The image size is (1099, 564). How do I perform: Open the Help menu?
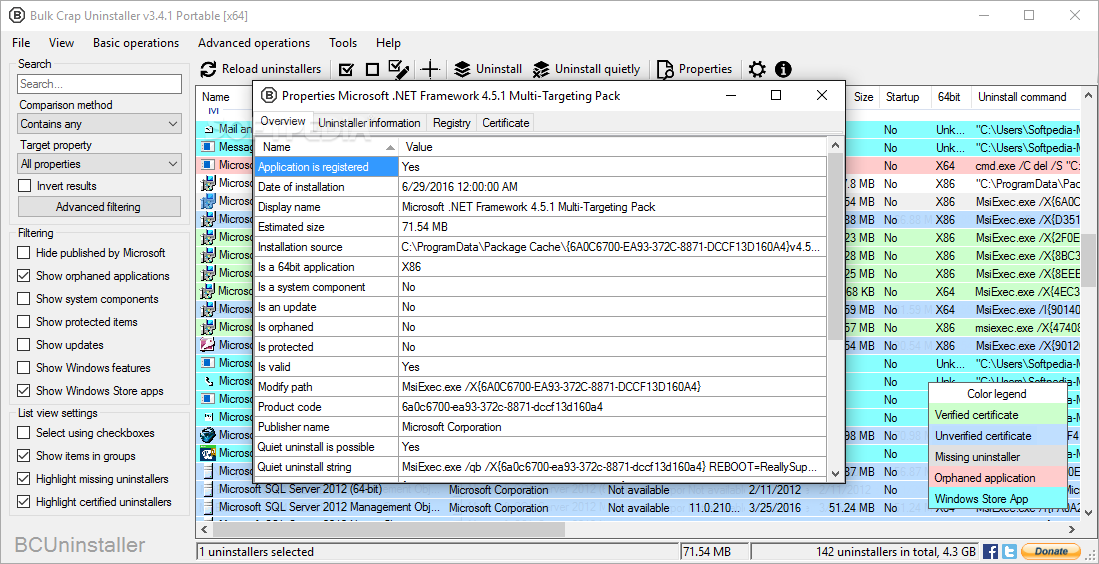coord(388,43)
